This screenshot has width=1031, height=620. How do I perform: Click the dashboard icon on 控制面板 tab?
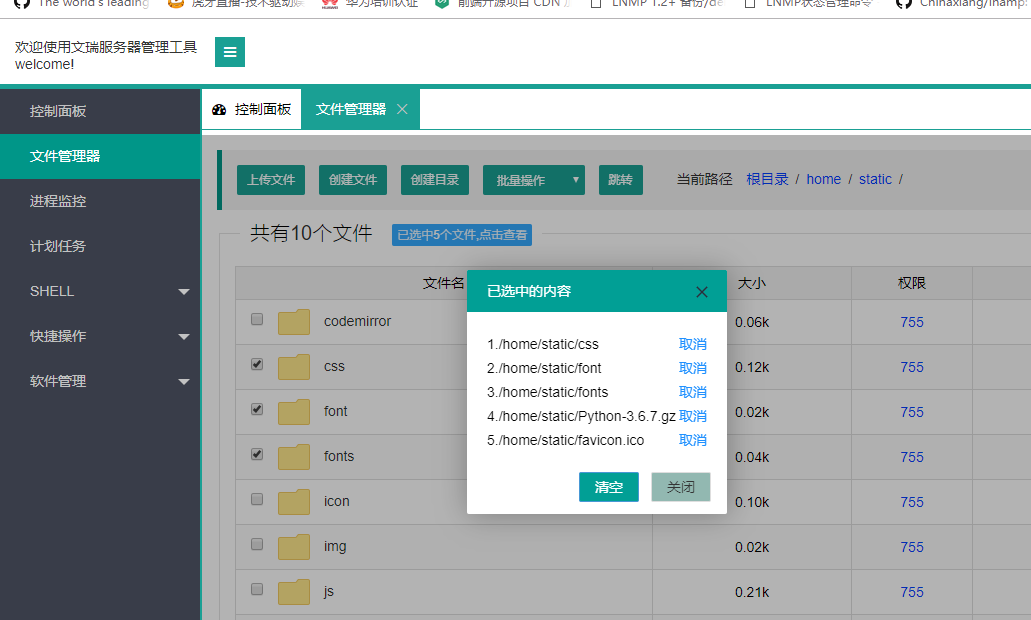219,109
